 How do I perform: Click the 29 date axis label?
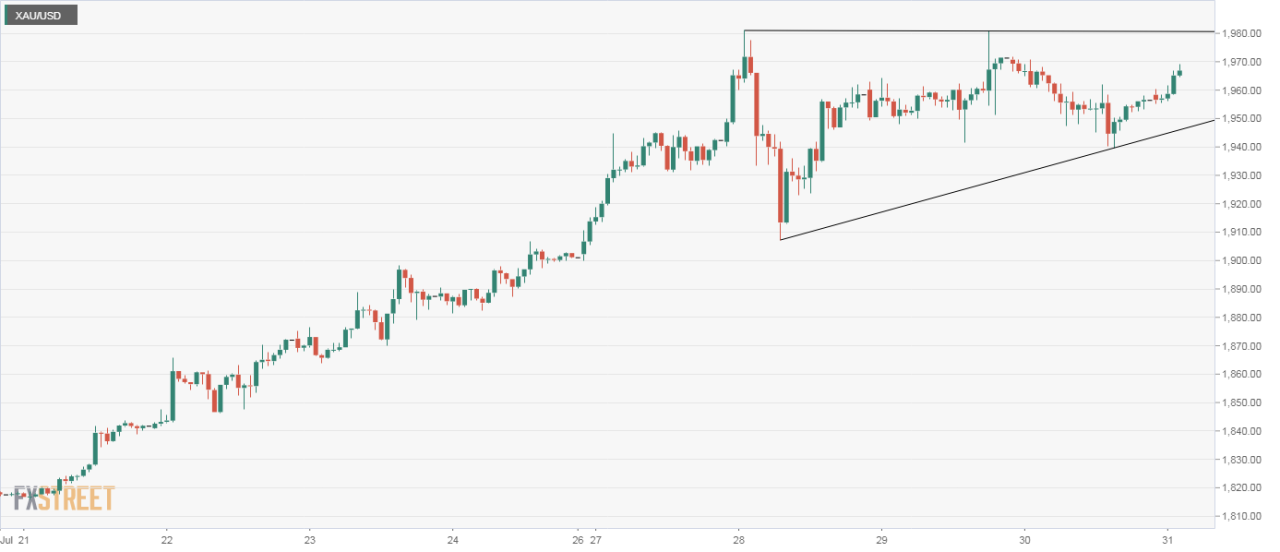pyautogui.click(x=881, y=535)
